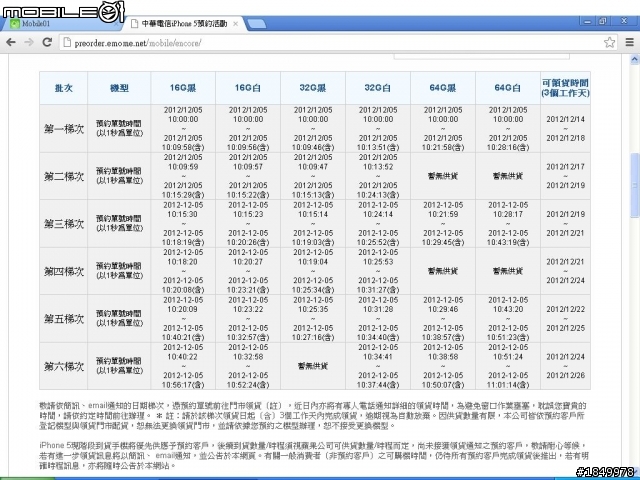The image size is (640, 480).
Task: Select the 中華電信iPhone 5預約活動 tab
Action: pyautogui.click(x=184, y=24)
